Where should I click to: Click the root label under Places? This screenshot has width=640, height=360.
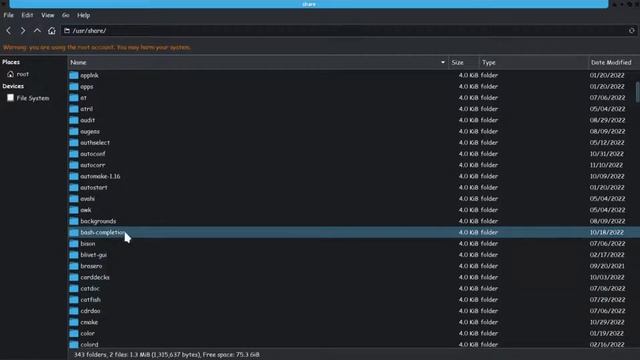click(22, 74)
